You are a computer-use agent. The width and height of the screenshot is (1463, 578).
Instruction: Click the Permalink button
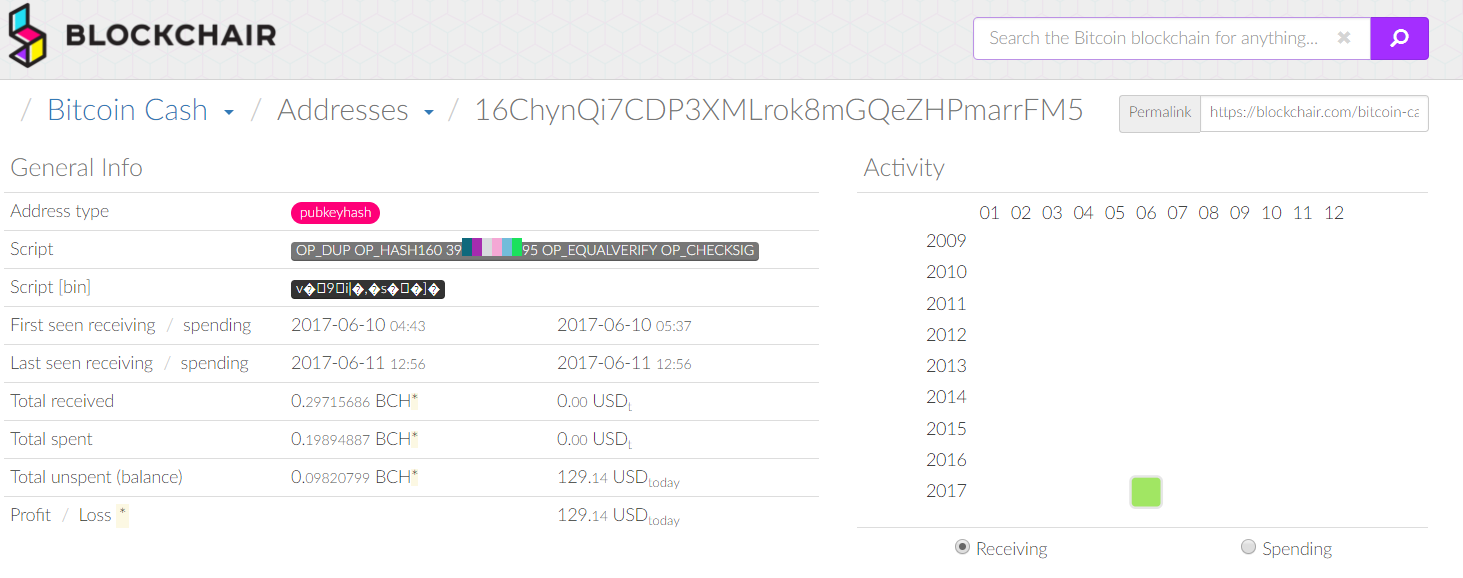click(1160, 113)
